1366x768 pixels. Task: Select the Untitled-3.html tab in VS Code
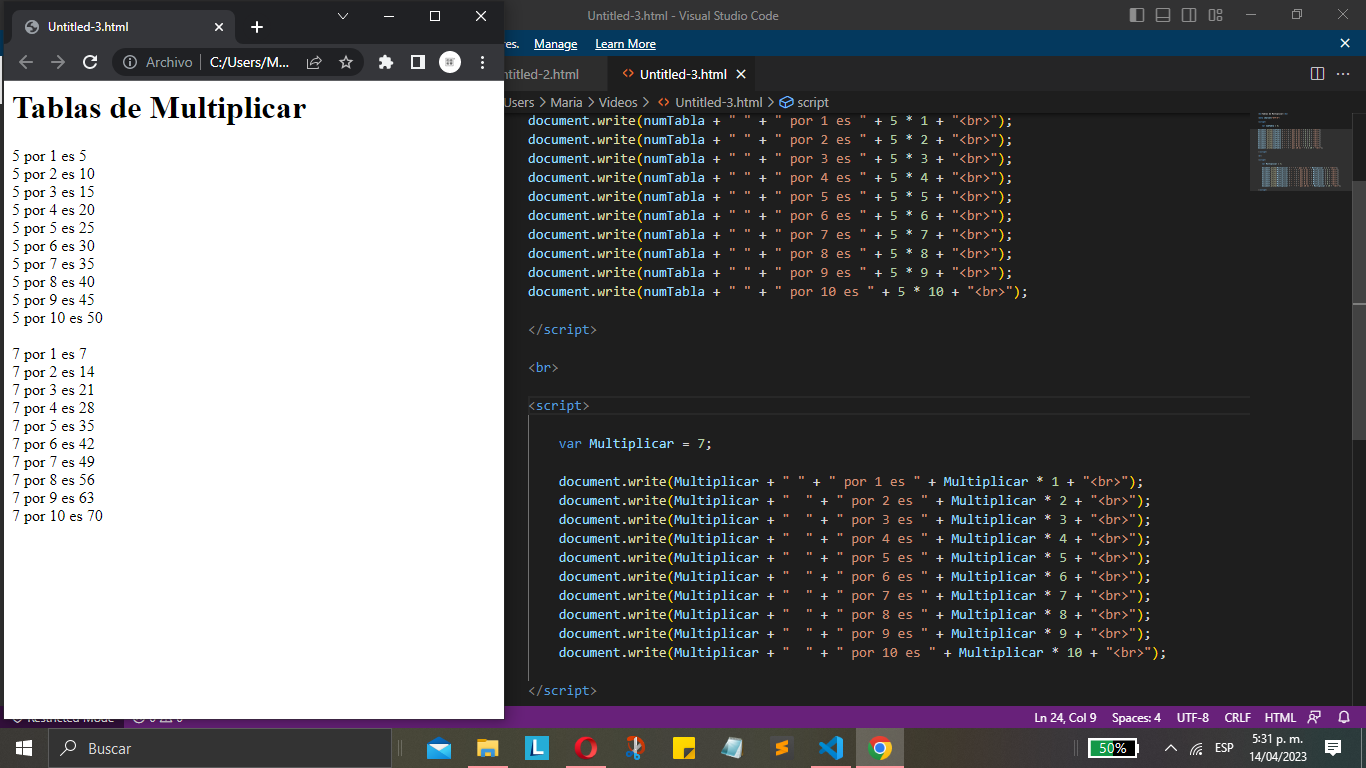tap(683, 74)
